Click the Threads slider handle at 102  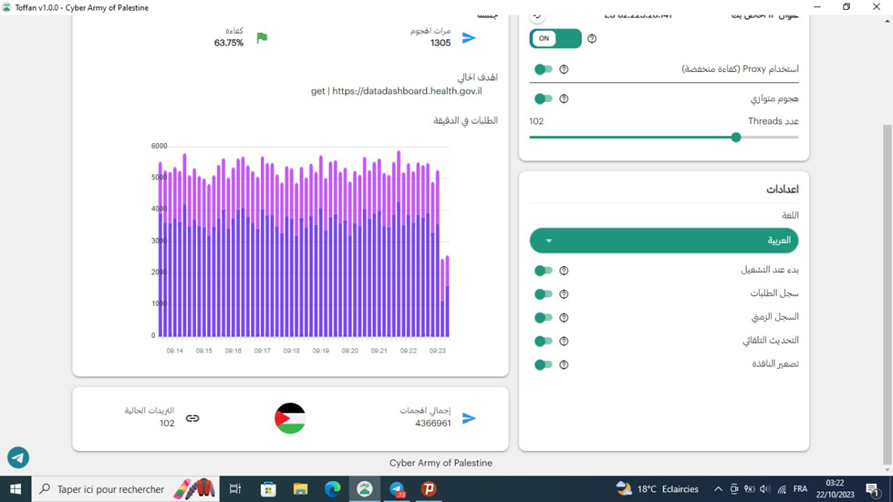(x=736, y=137)
